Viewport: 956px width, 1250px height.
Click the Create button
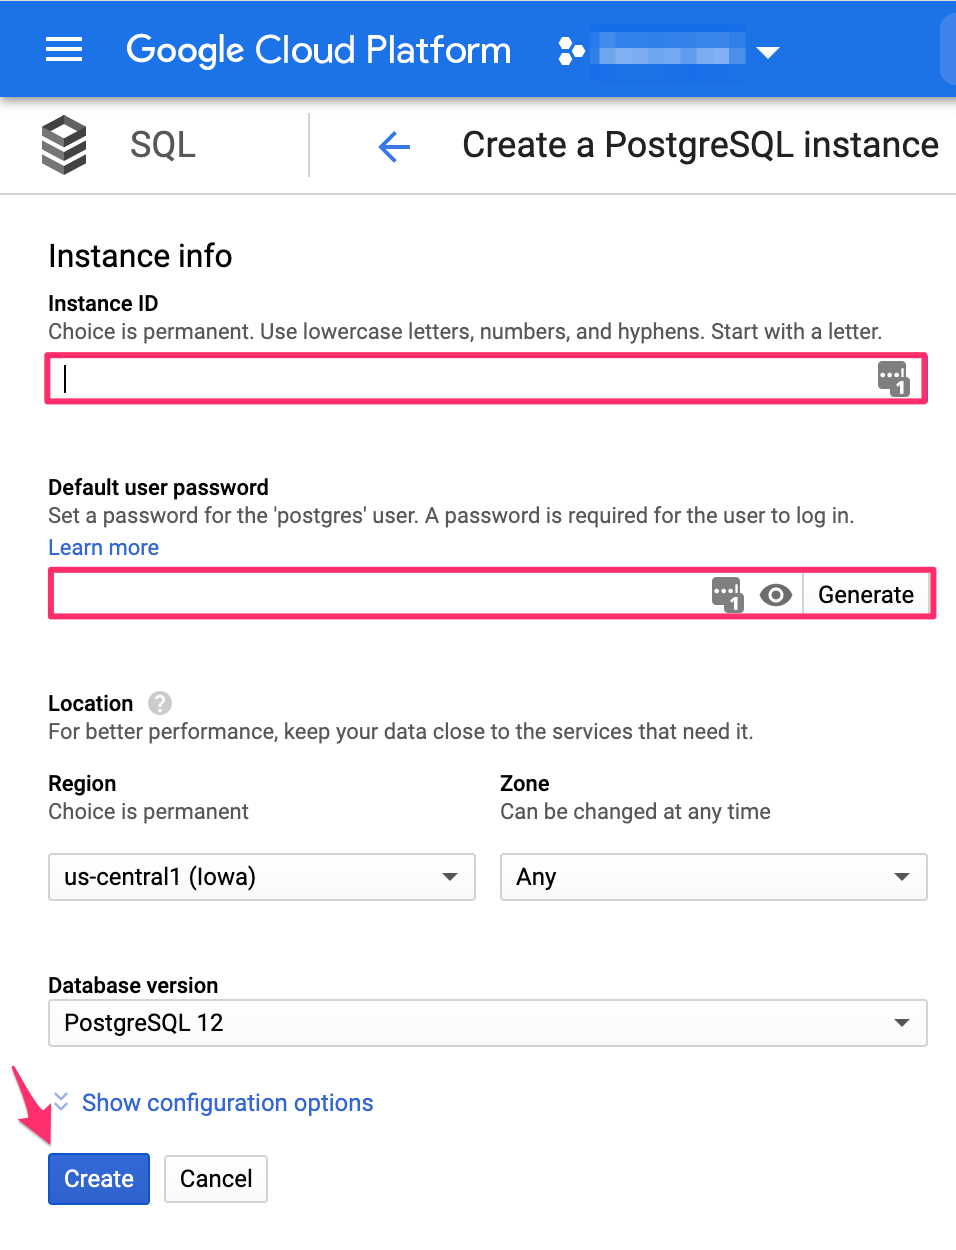coord(99,1179)
